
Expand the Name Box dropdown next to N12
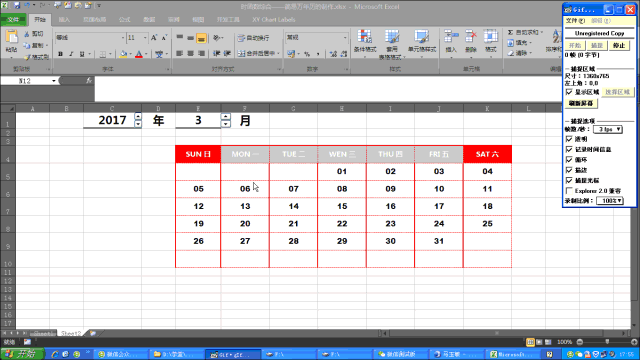[53, 81]
